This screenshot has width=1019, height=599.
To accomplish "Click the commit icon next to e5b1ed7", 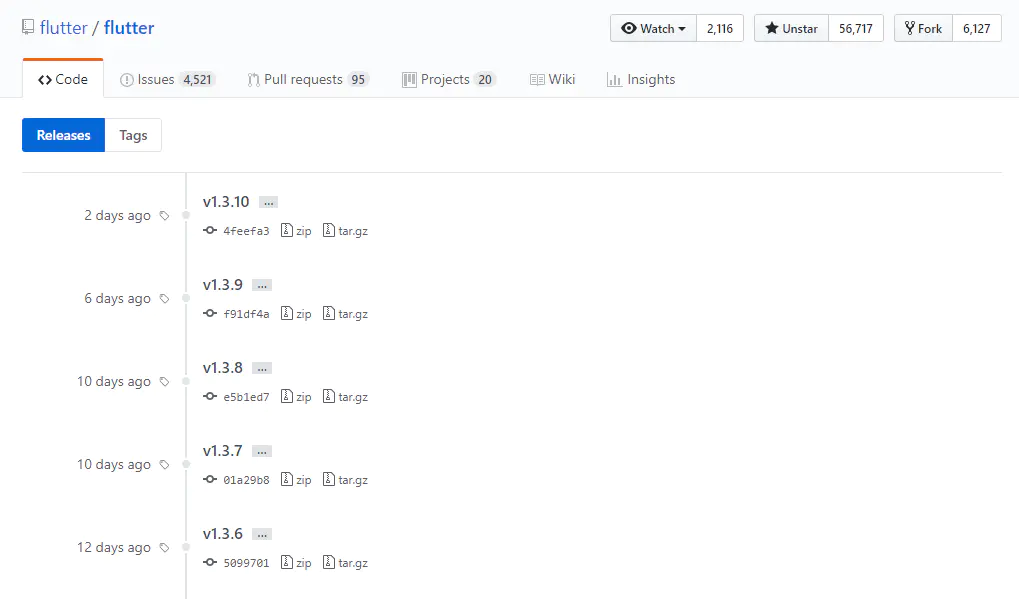I will click(x=210, y=396).
